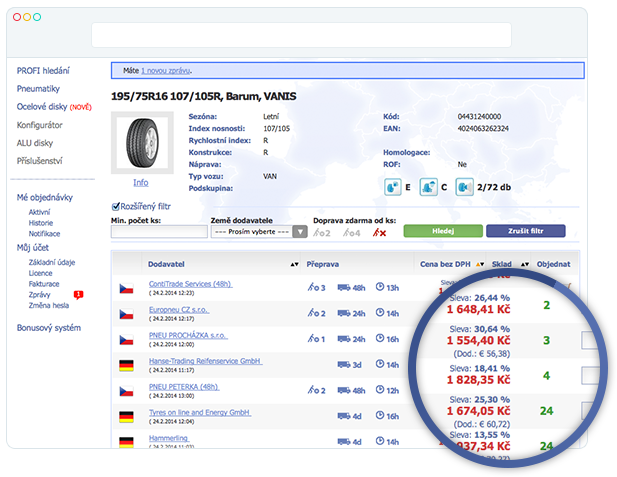Click truck 3d icon in Hanse-Trading row
This screenshot has width=617, height=477.
pos(349,365)
